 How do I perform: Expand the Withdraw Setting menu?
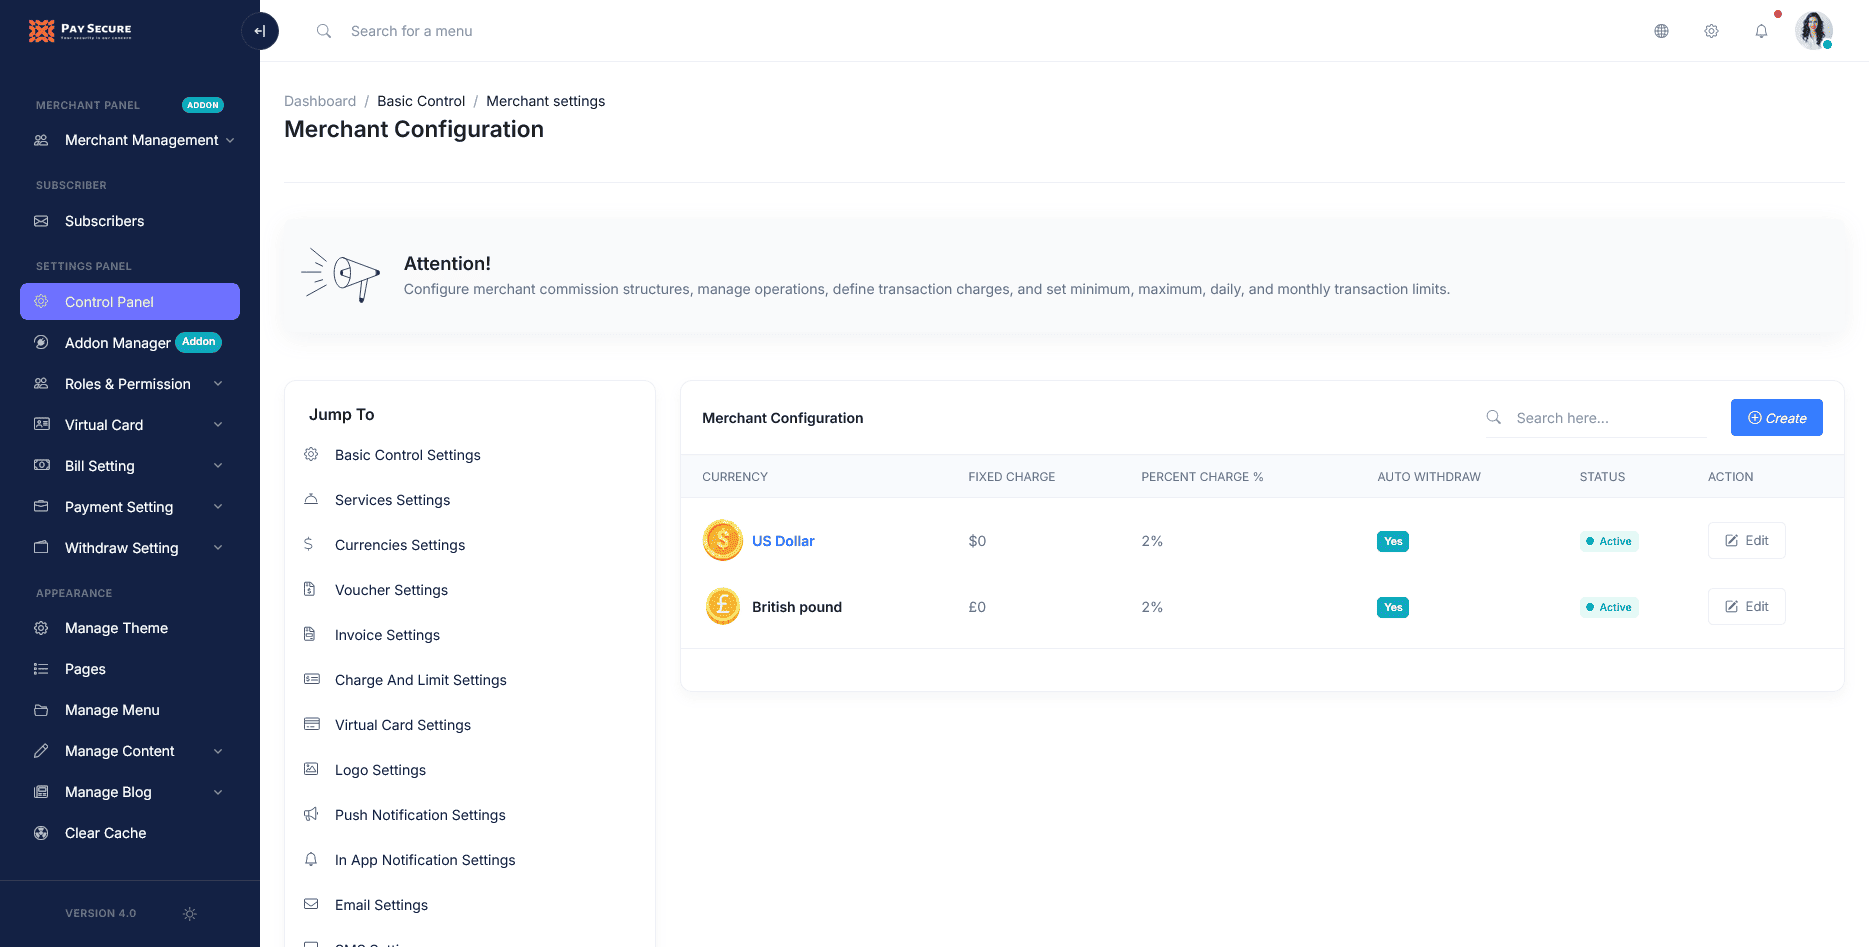pyautogui.click(x=121, y=548)
